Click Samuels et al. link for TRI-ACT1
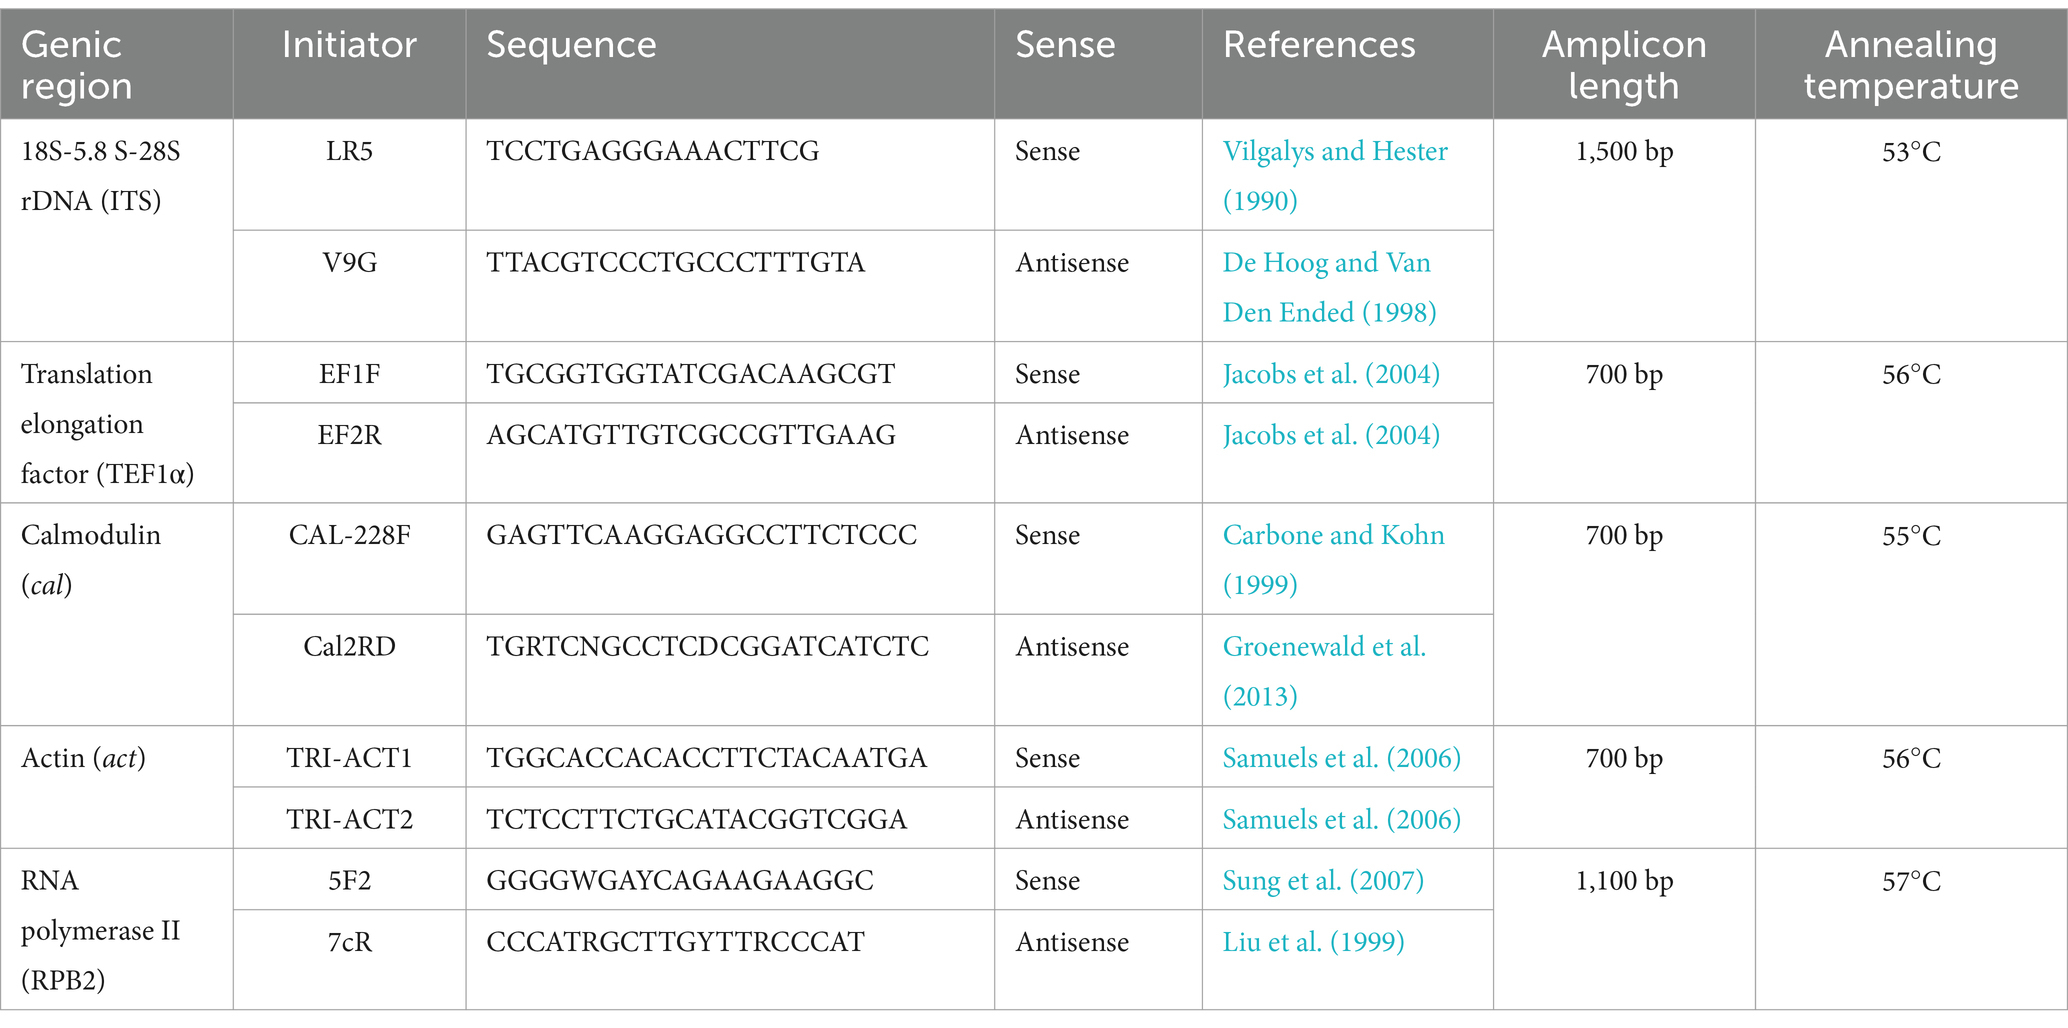The height and width of the screenshot is (1028, 2068). 1341,758
